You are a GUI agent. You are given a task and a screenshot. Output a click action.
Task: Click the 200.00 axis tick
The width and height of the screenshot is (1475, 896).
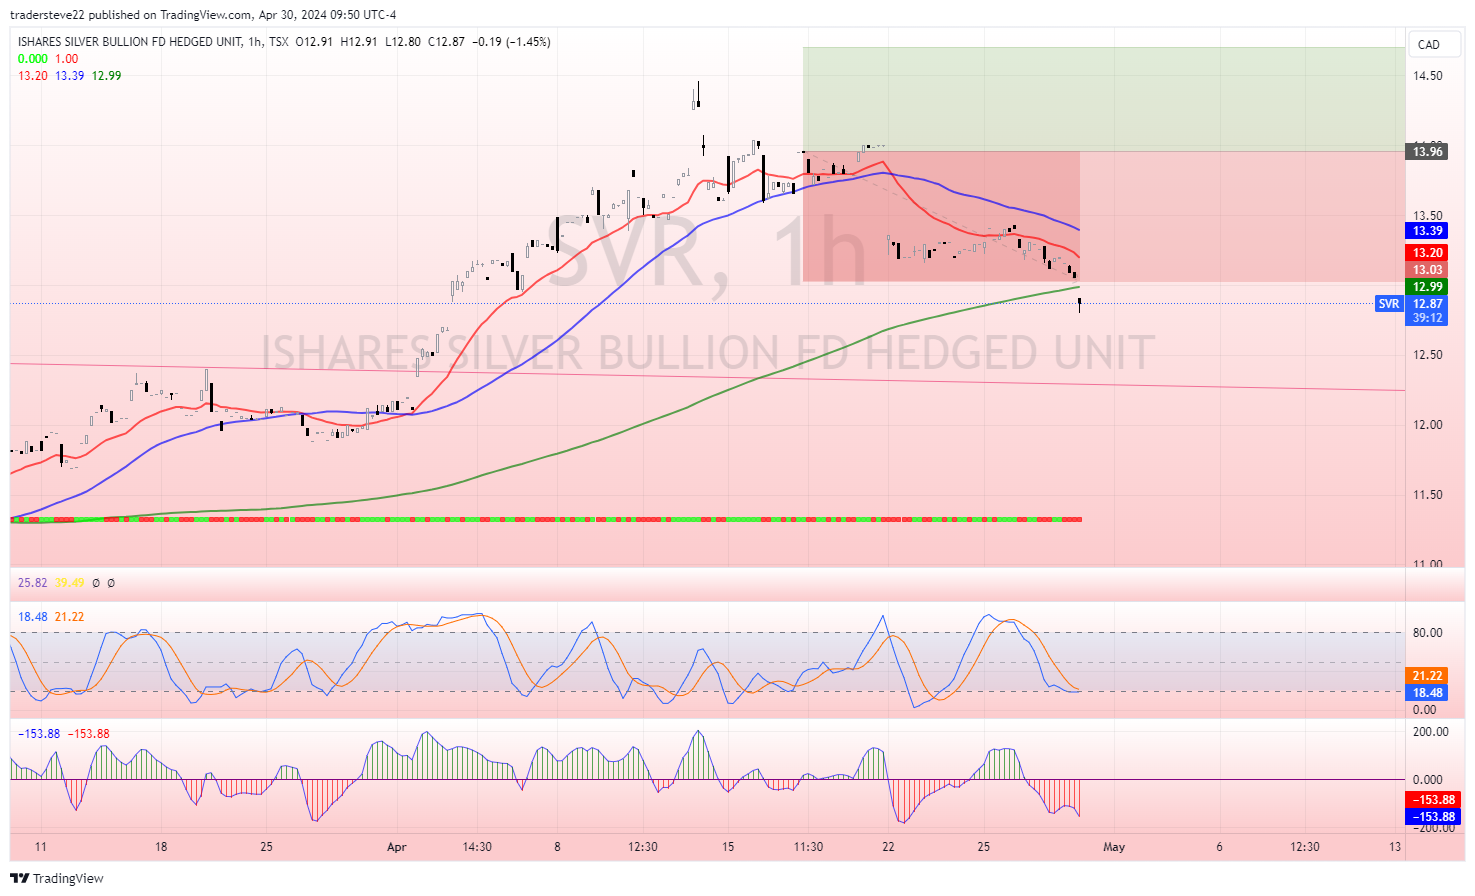point(1430,732)
